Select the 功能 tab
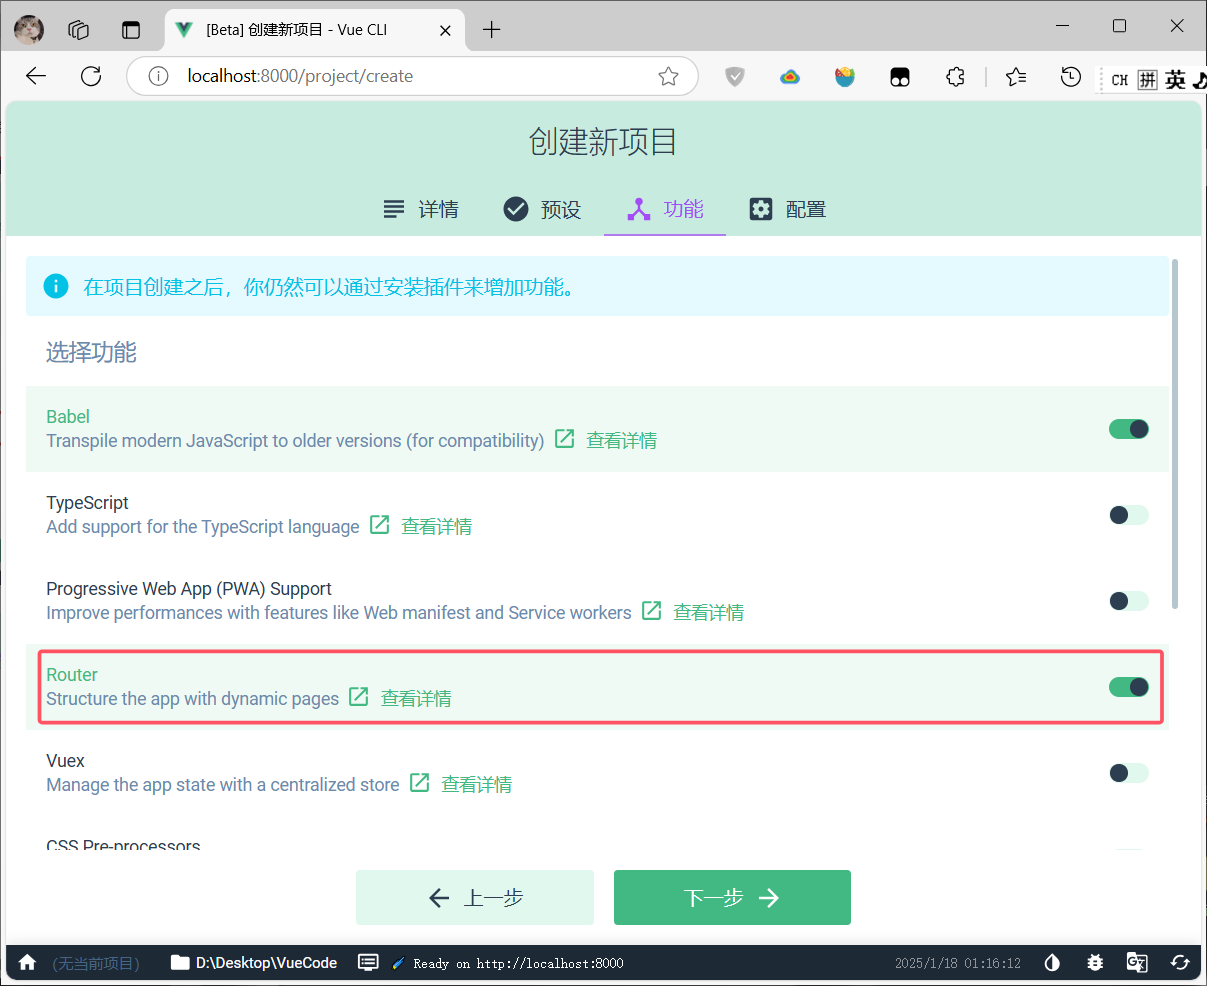 (x=665, y=209)
